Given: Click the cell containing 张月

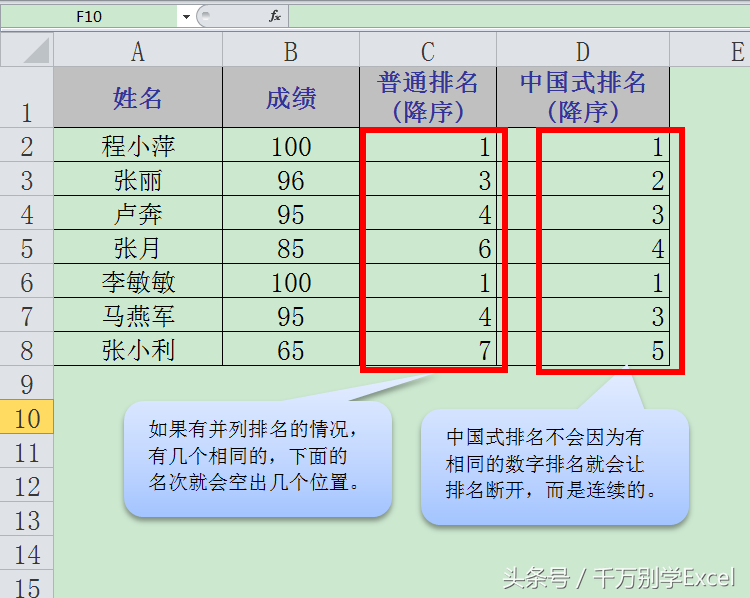Looking at the screenshot, I should pyautogui.click(x=138, y=247).
